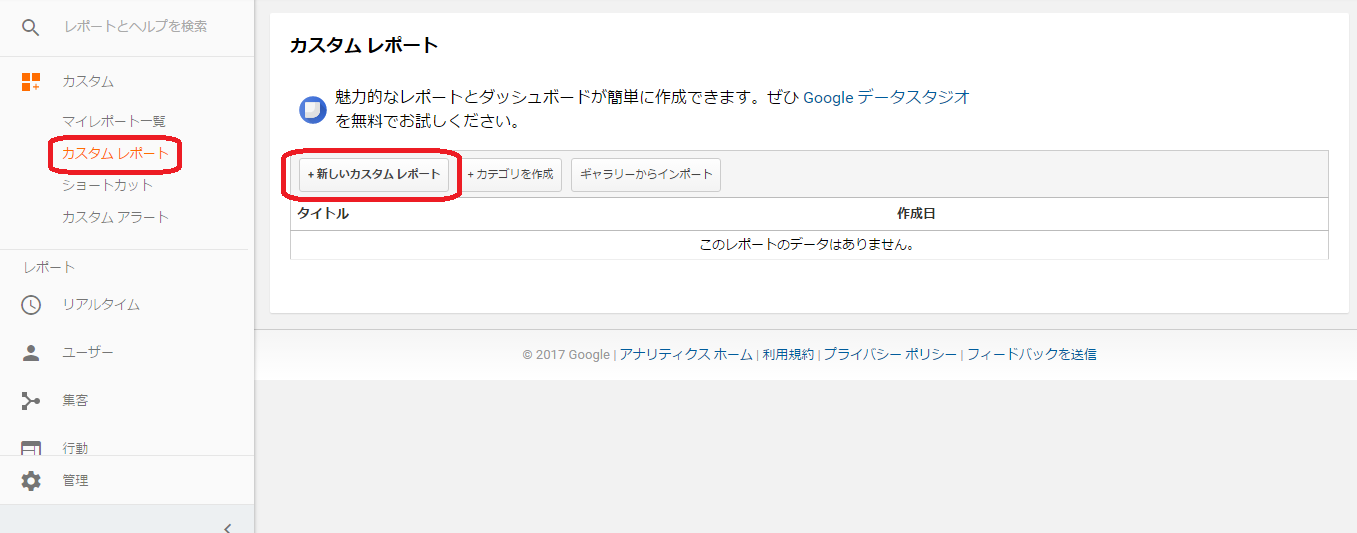Expand the リアルタイム report section
Screen dimensions: 1357x533
(x=101, y=305)
